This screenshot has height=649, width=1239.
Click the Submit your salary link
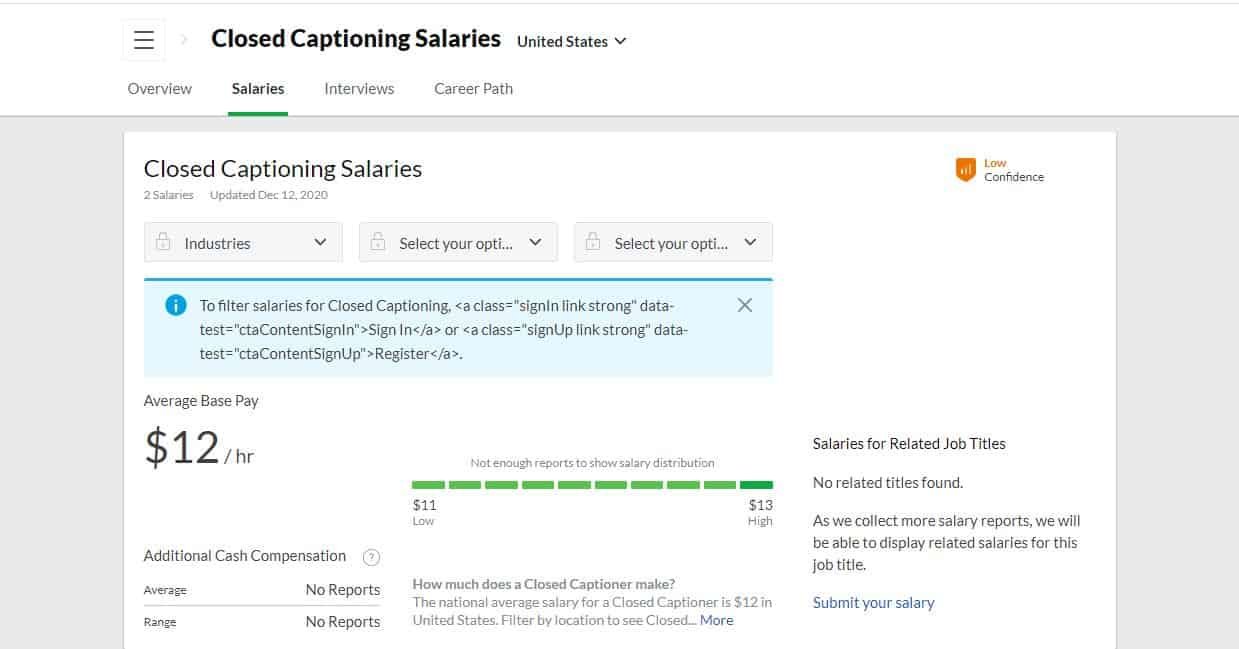coord(873,602)
